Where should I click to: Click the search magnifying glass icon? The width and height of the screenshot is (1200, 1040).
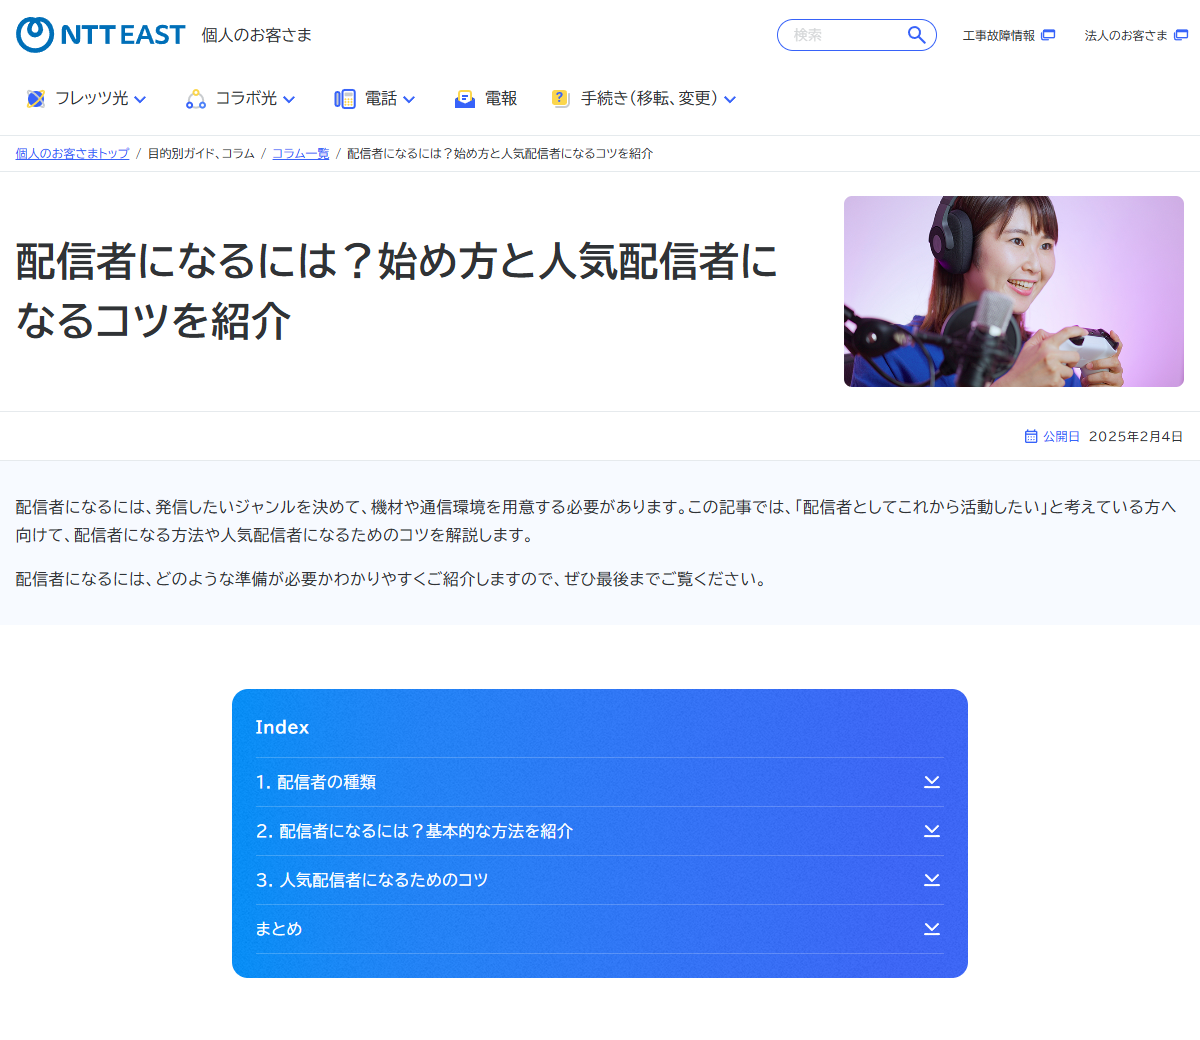click(916, 35)
